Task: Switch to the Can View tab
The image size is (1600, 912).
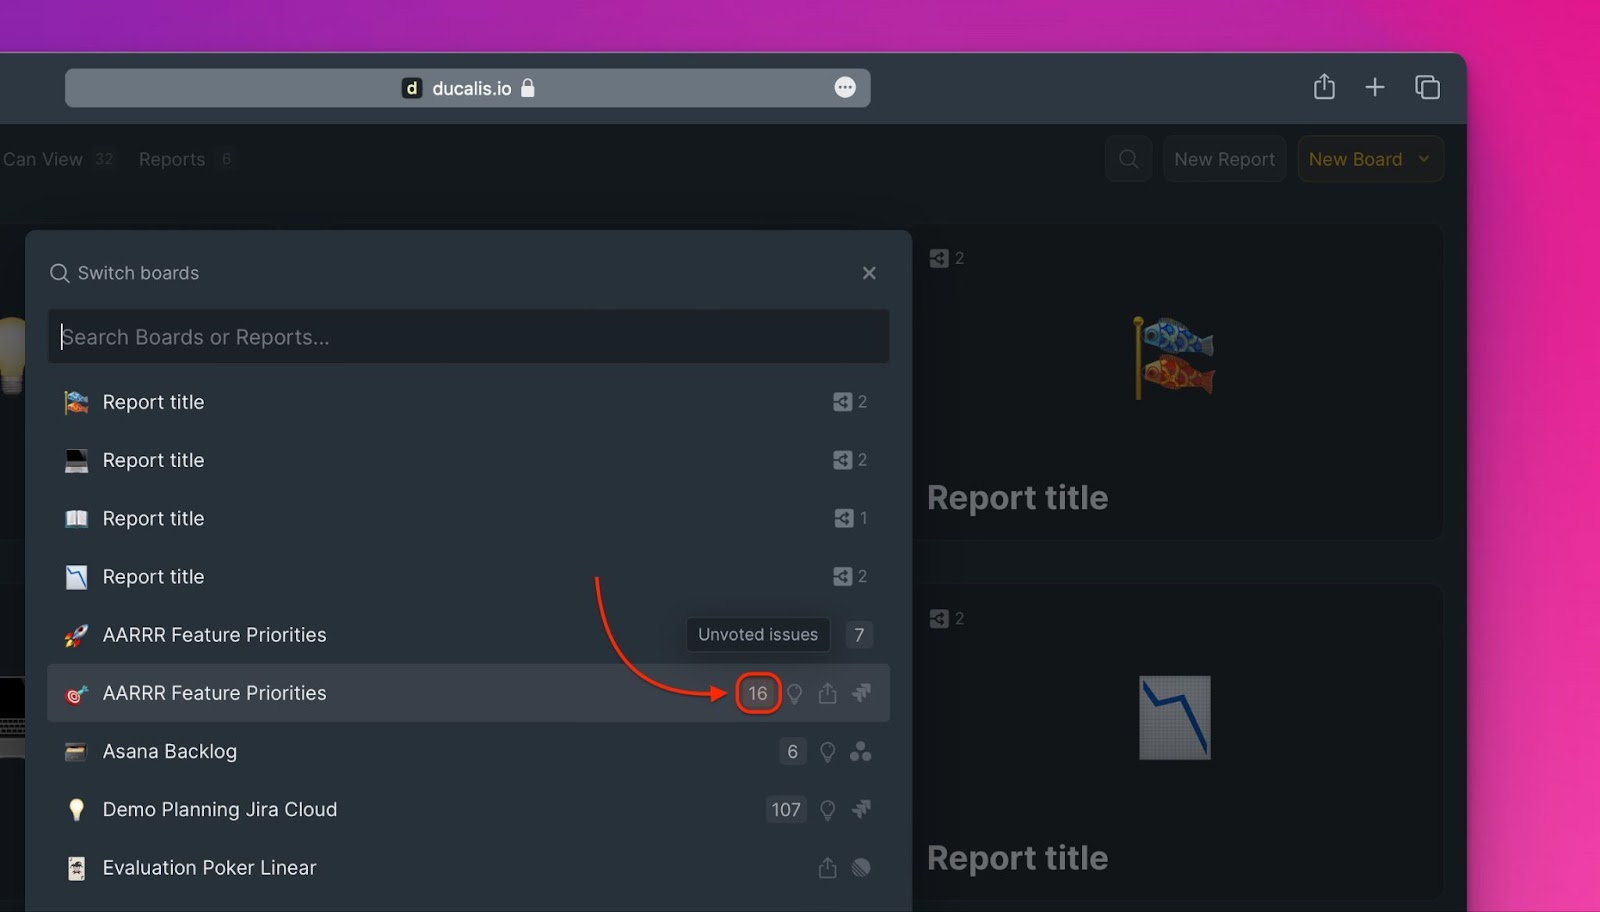Action: pos(43,159)
